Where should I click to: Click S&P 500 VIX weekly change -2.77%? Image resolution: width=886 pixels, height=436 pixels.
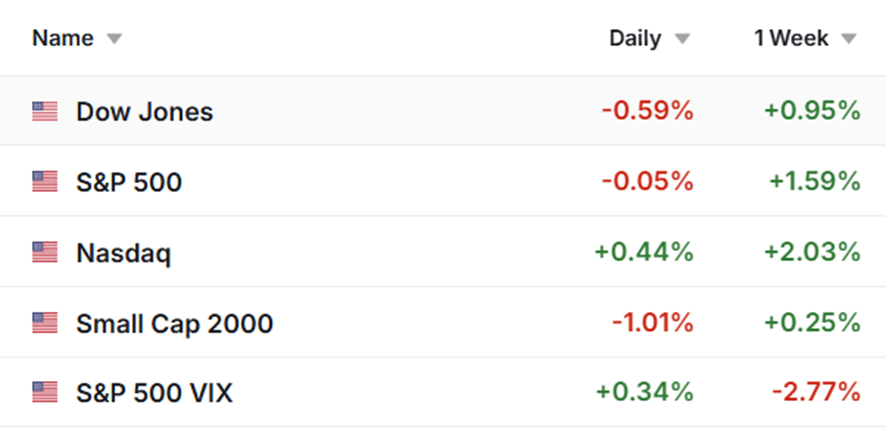(x=816, y=393)
